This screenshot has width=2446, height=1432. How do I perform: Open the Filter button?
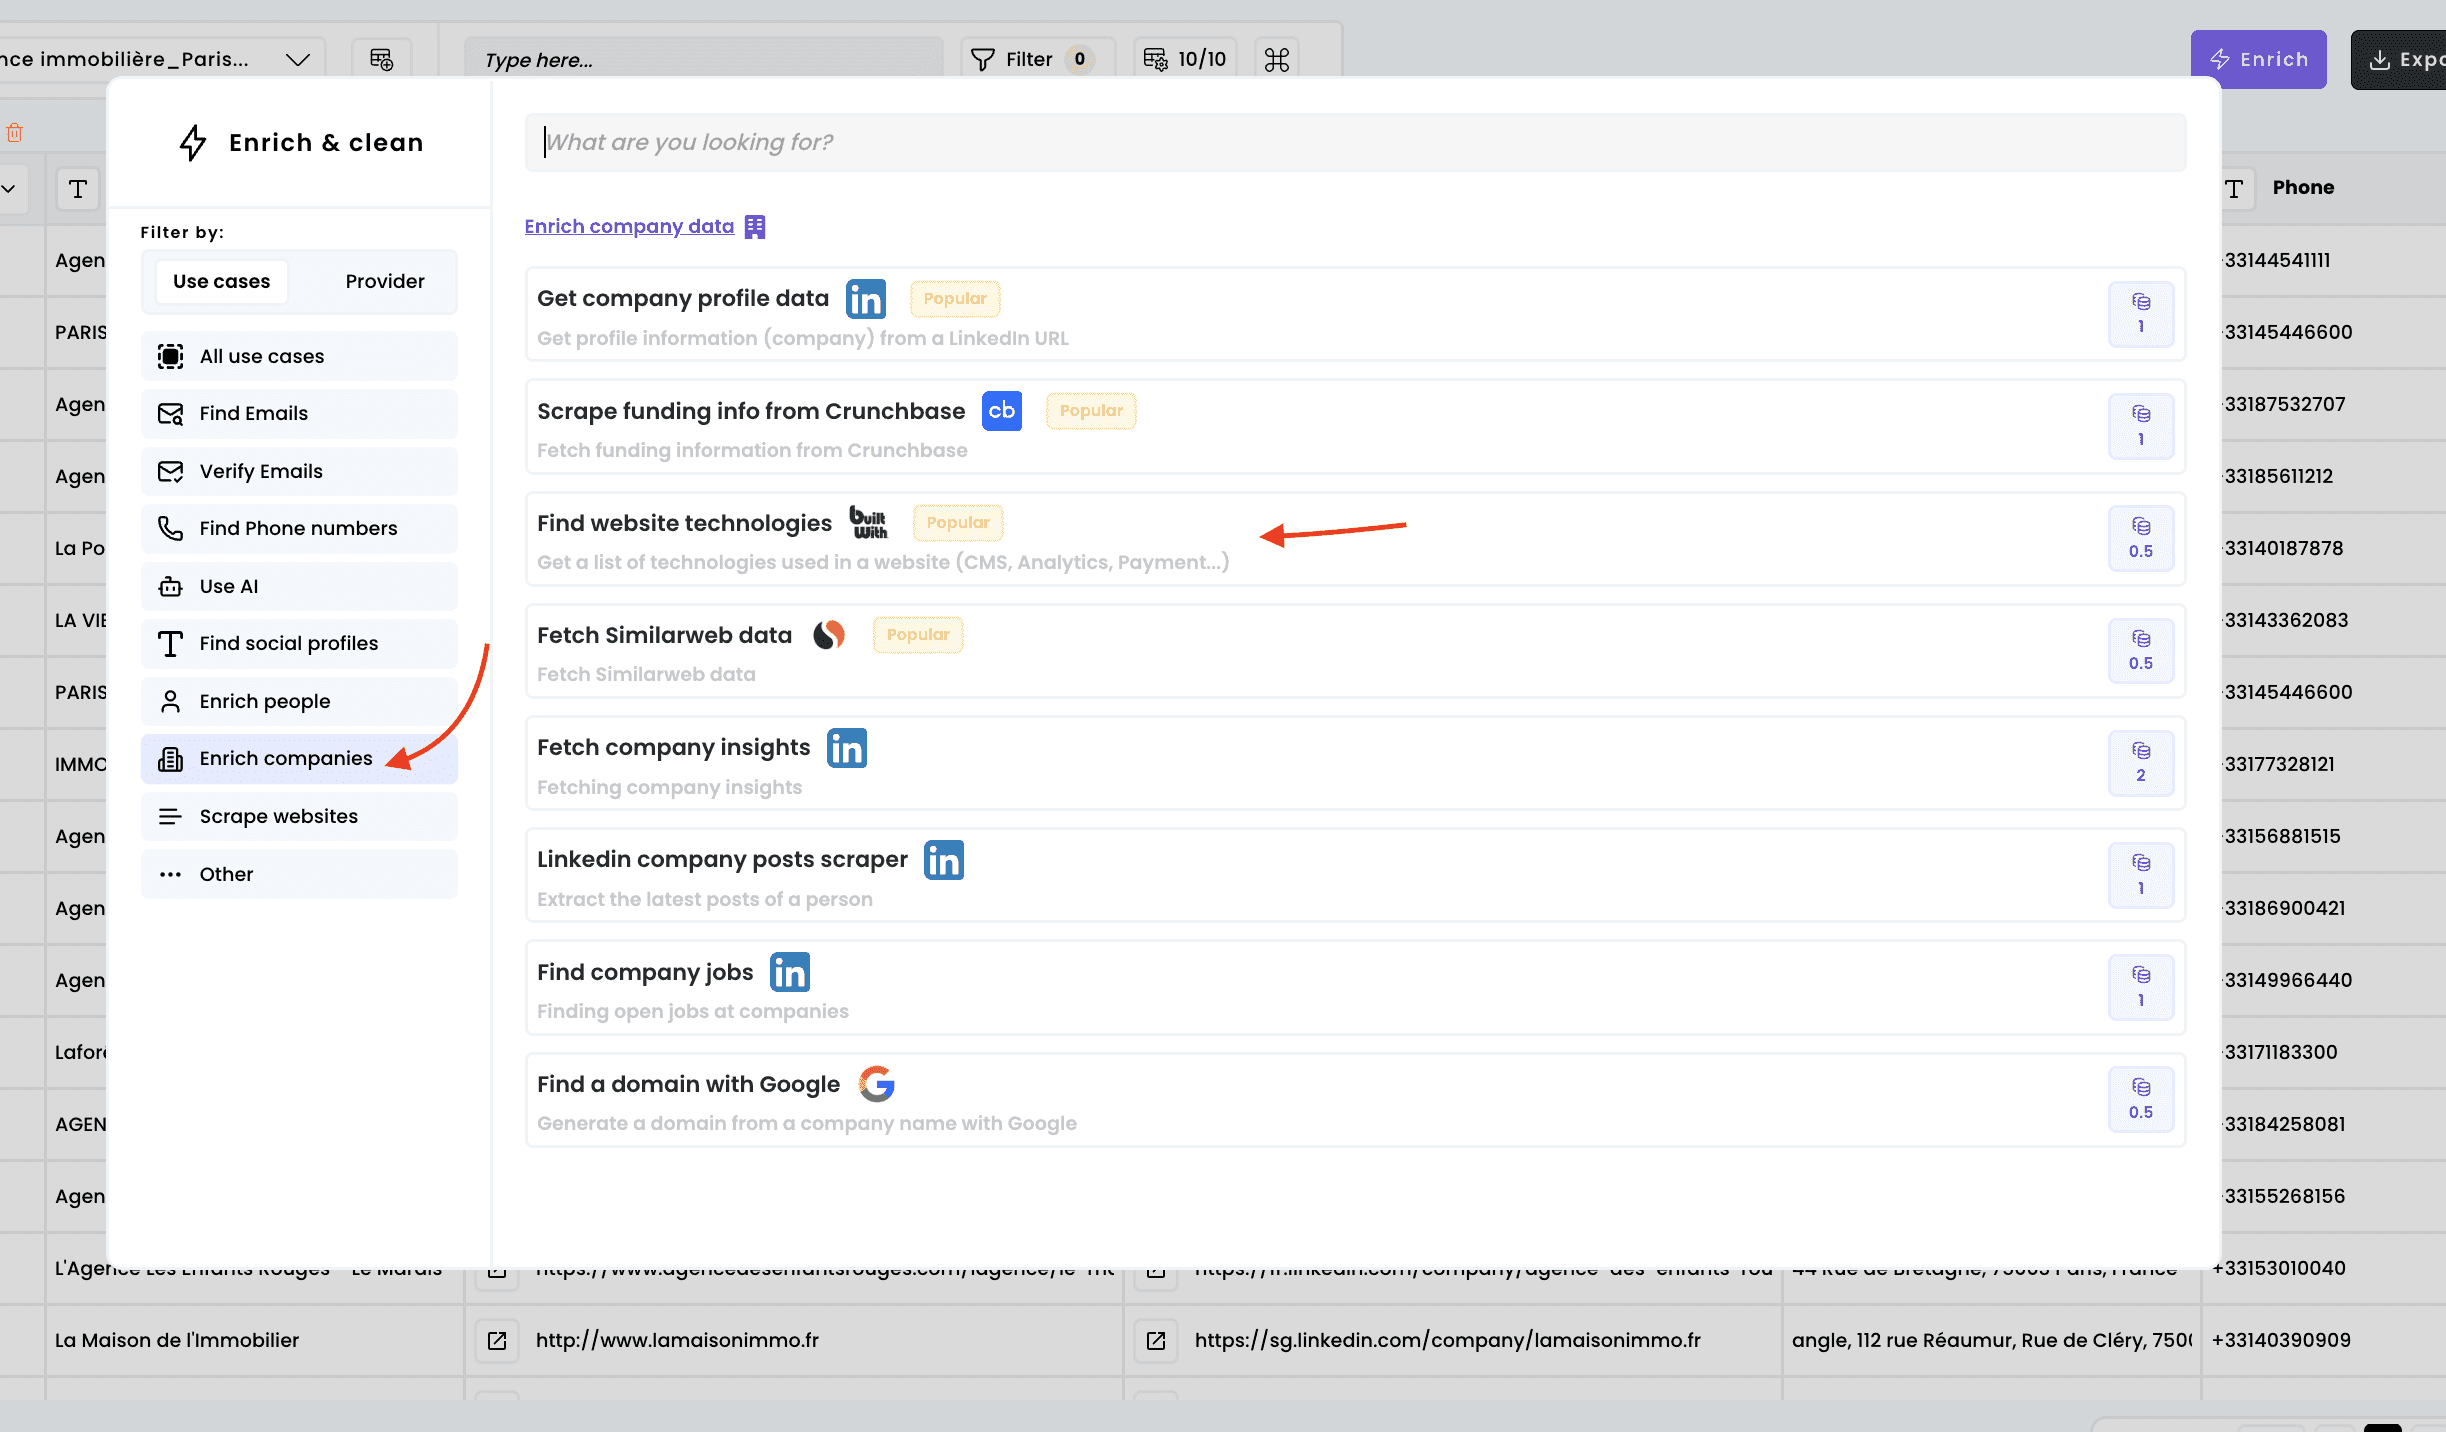point(1028,60)
